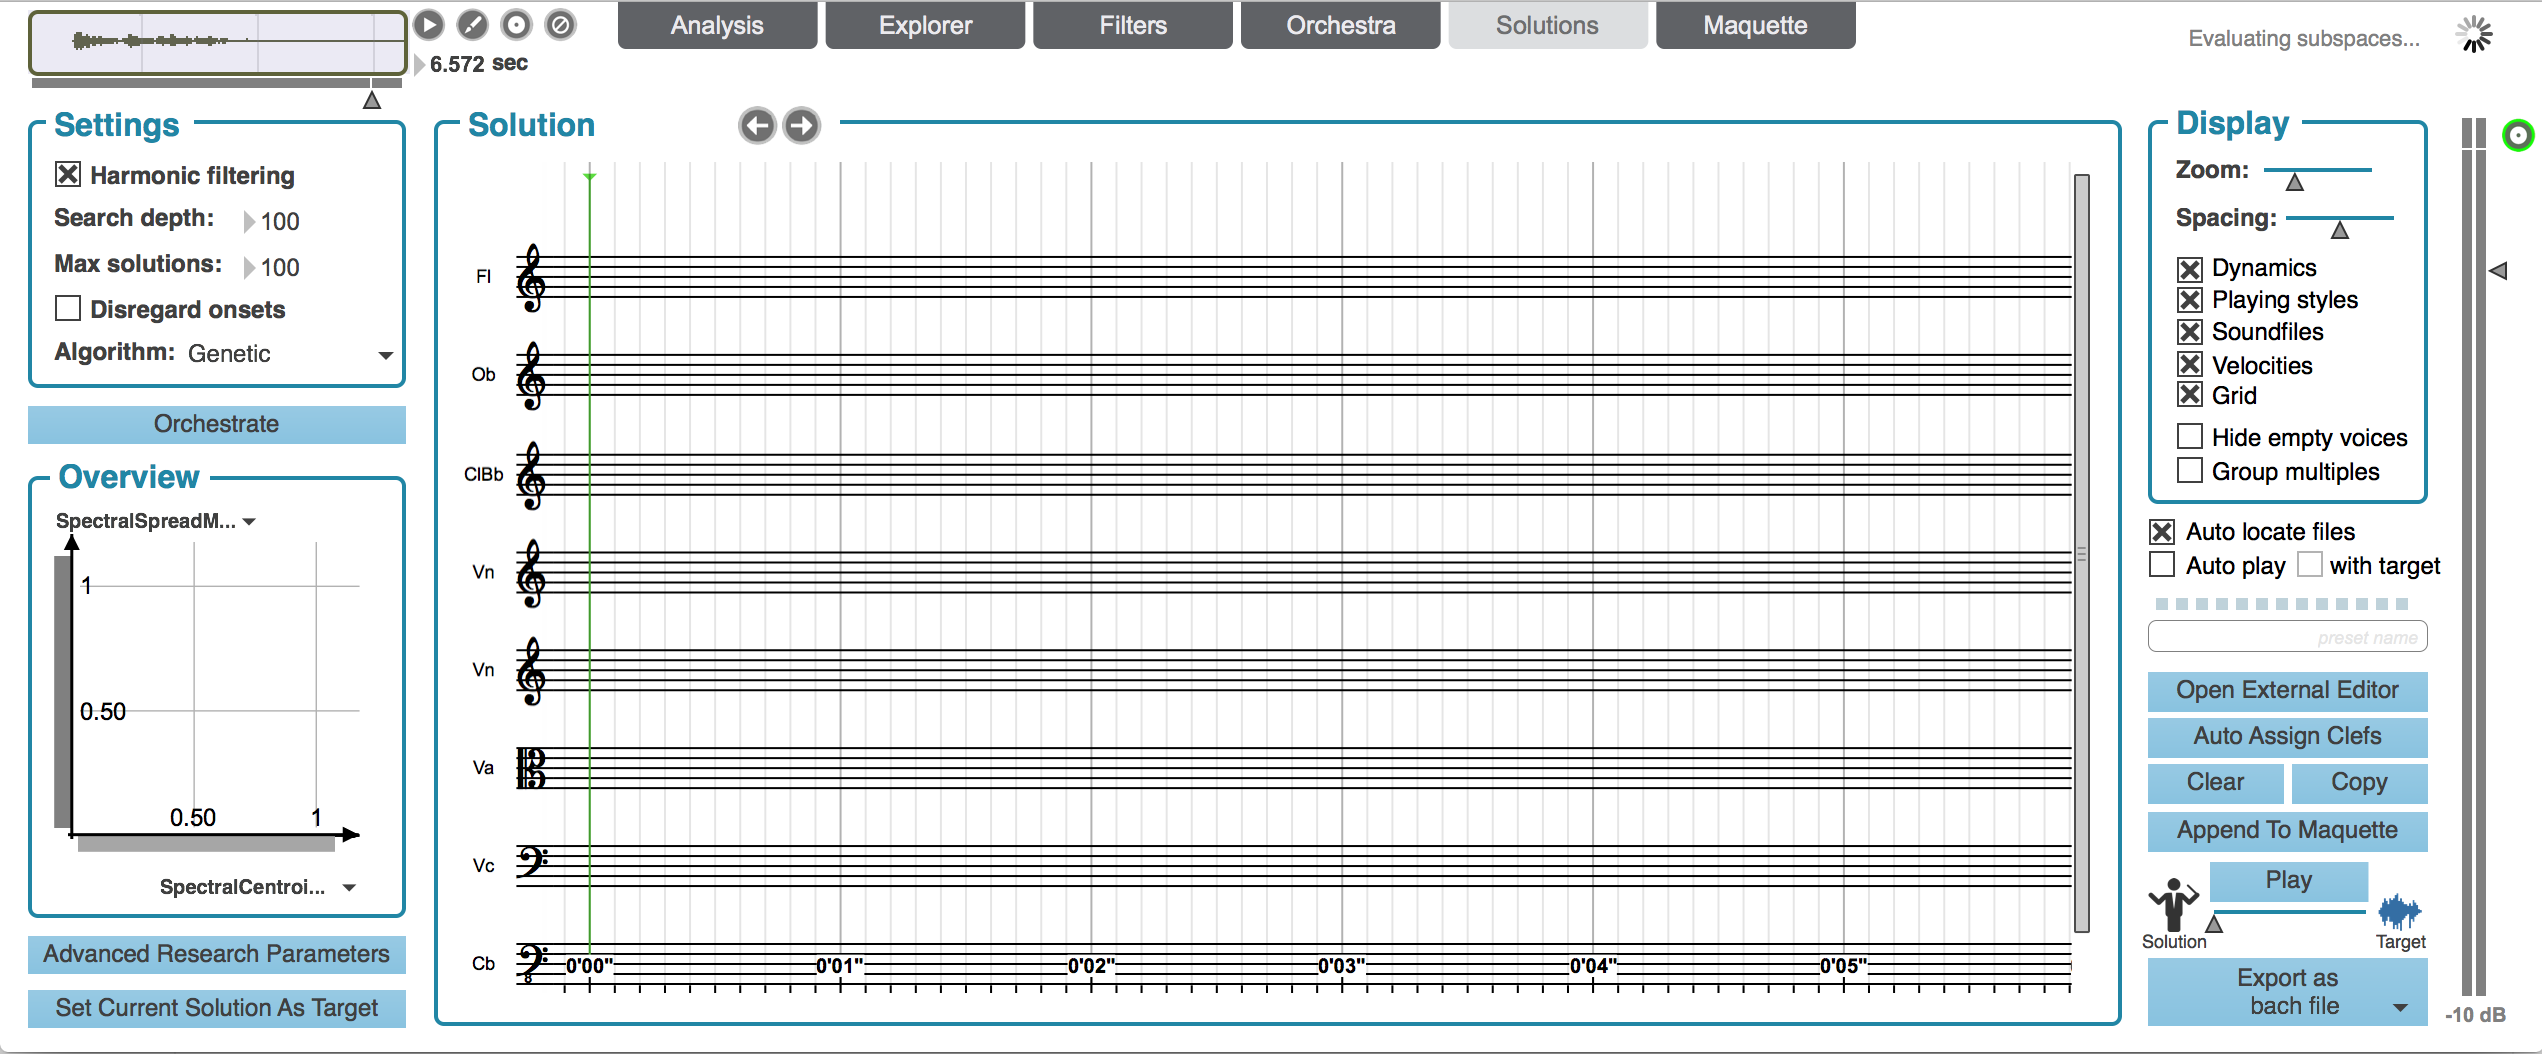Enable Group multiples checkbox

tap(2190, 470)
